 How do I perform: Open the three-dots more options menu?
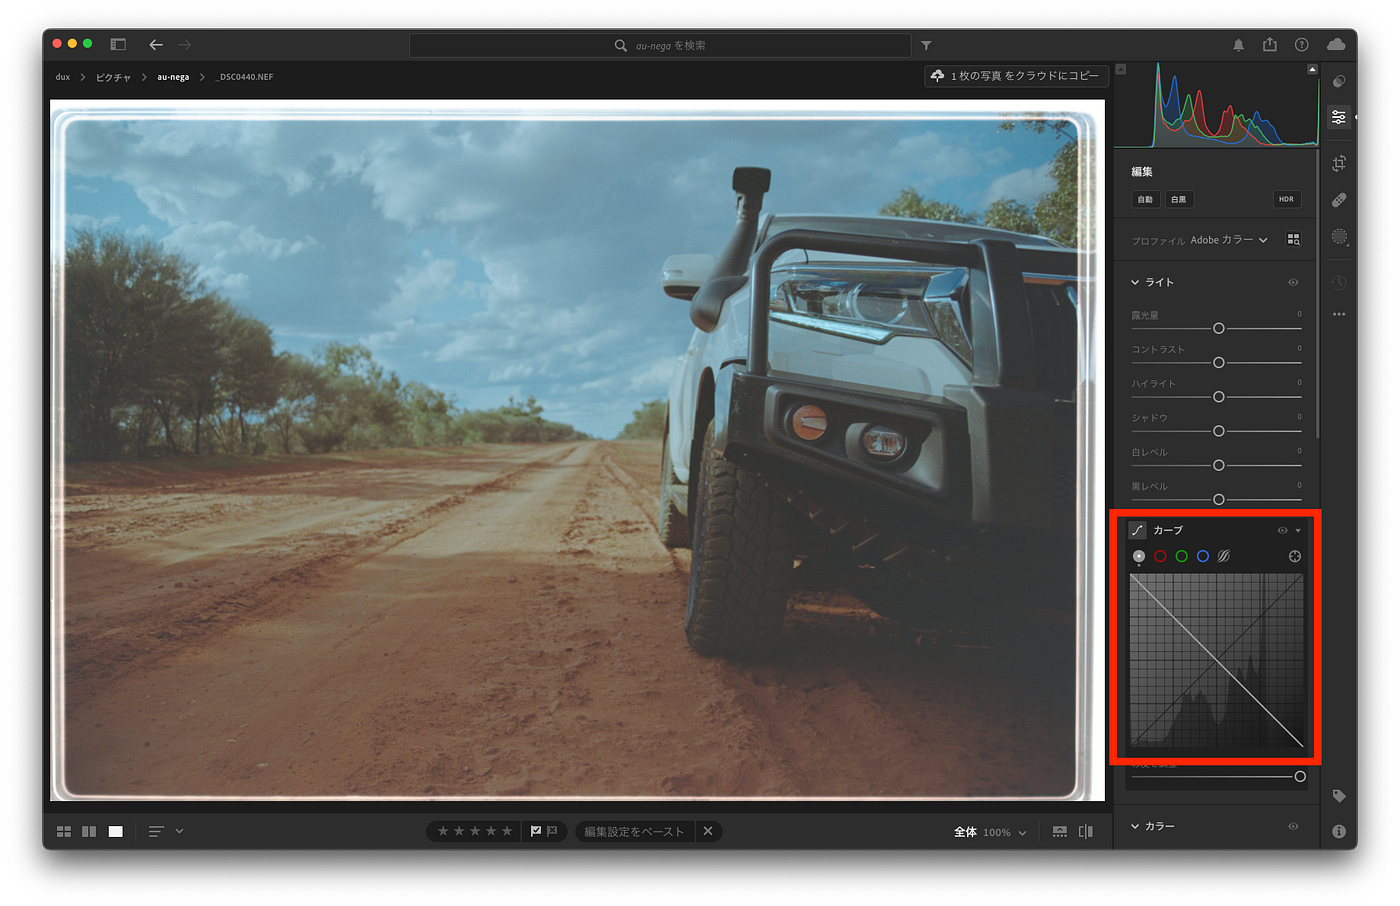1339,315
